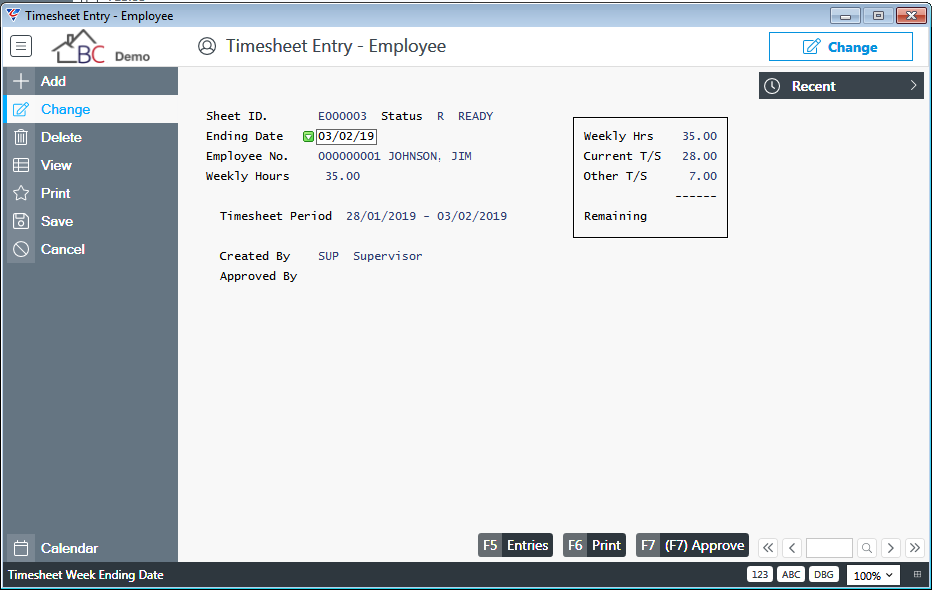Expand the Recent panel chevron
Image resolution: width=935 pixels, height=590 pixels.
click(913, 86)
